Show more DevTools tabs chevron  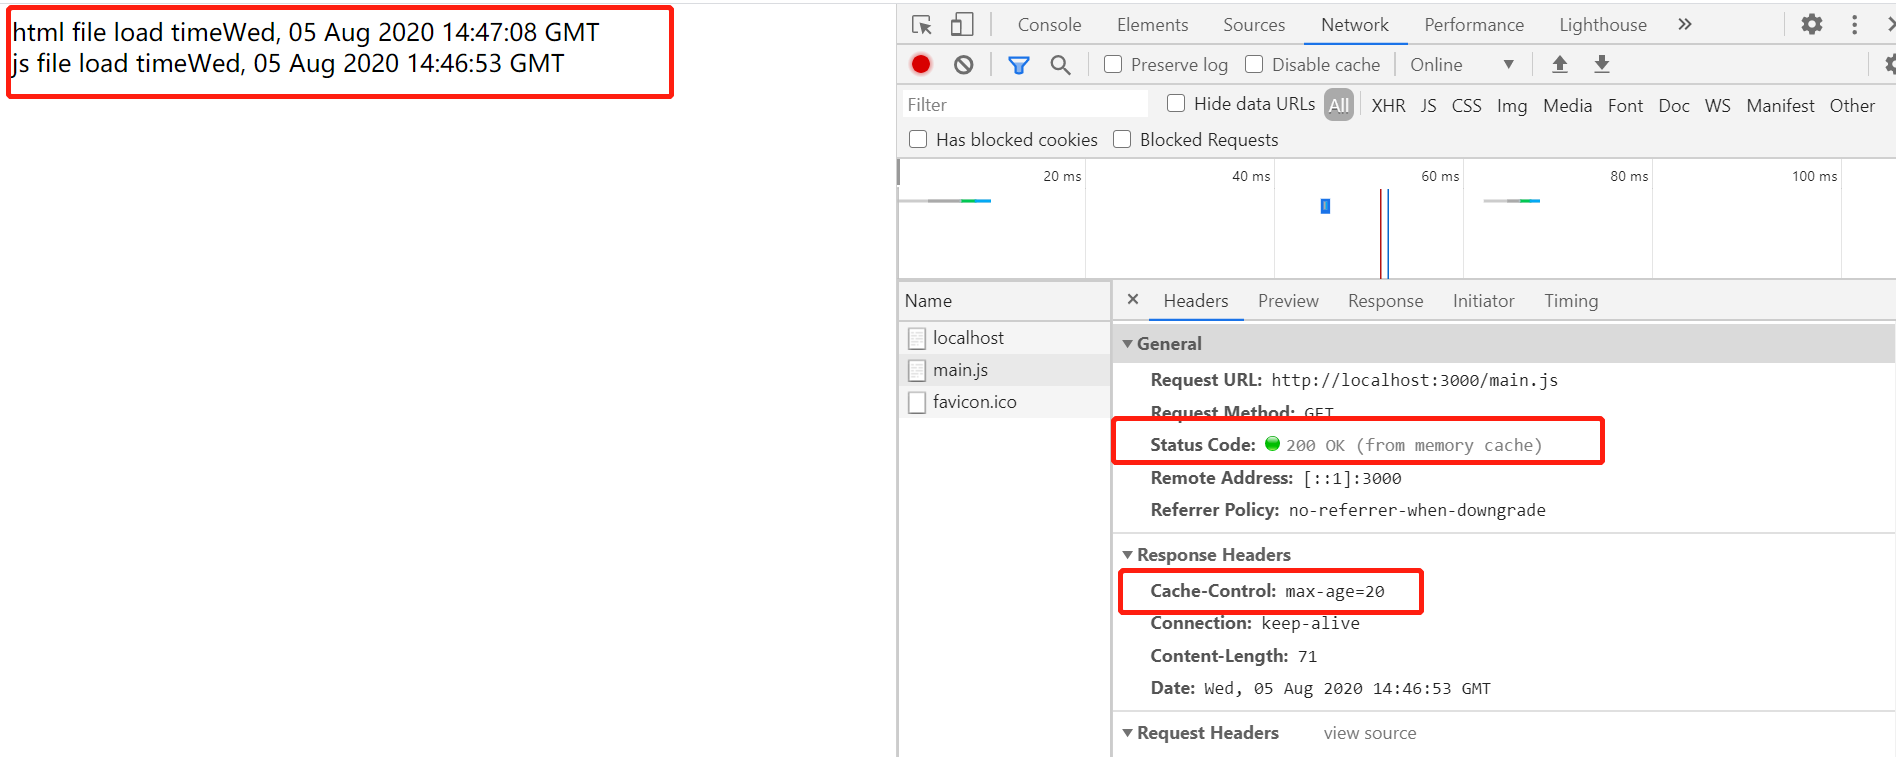pos(1685,25)
